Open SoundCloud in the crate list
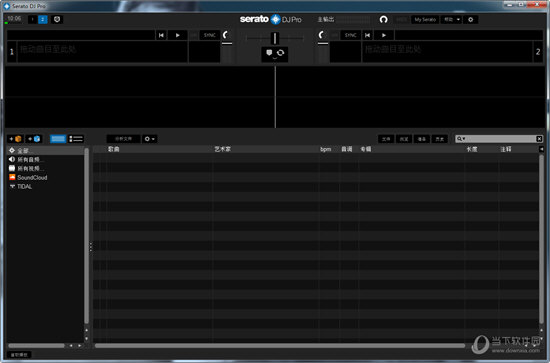Image resolution: width=550 pixels, height=363 pixels. click(x=46, y=177)
